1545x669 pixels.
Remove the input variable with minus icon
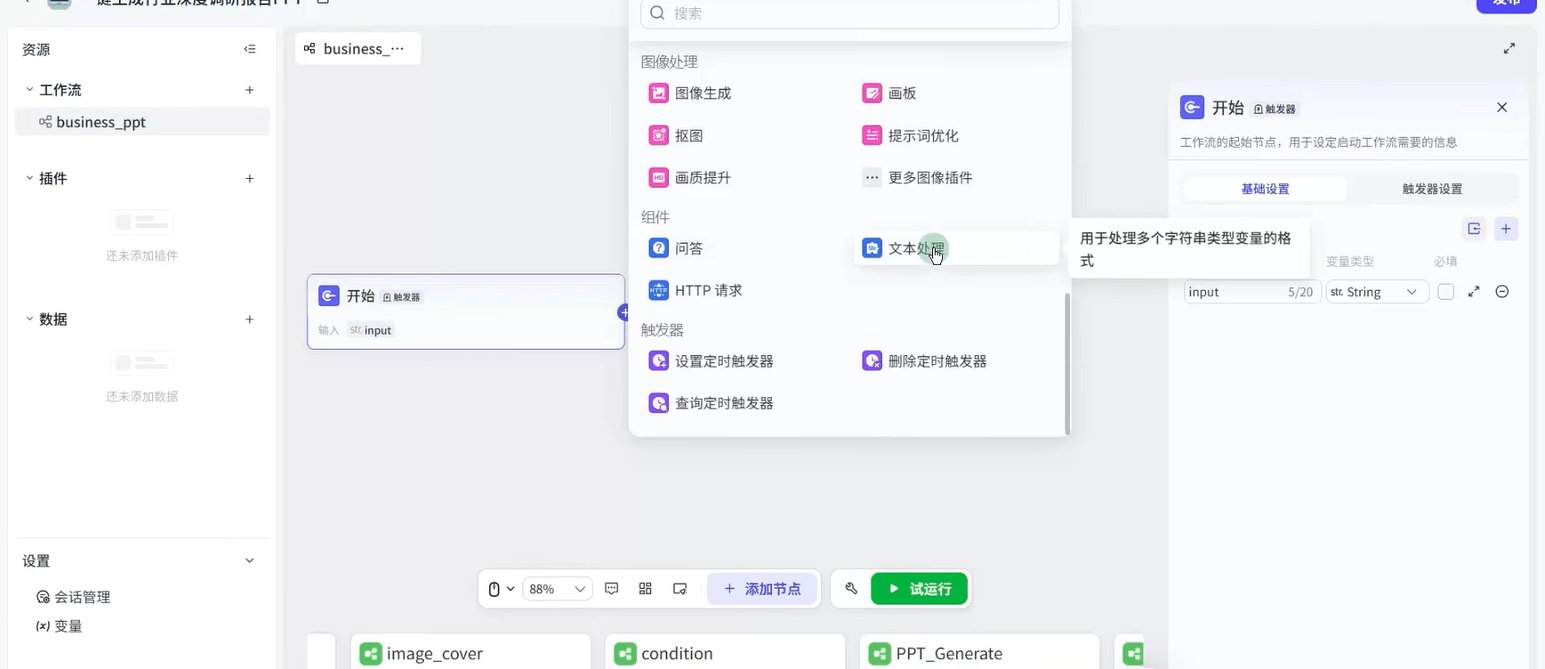pos(1501,292)
